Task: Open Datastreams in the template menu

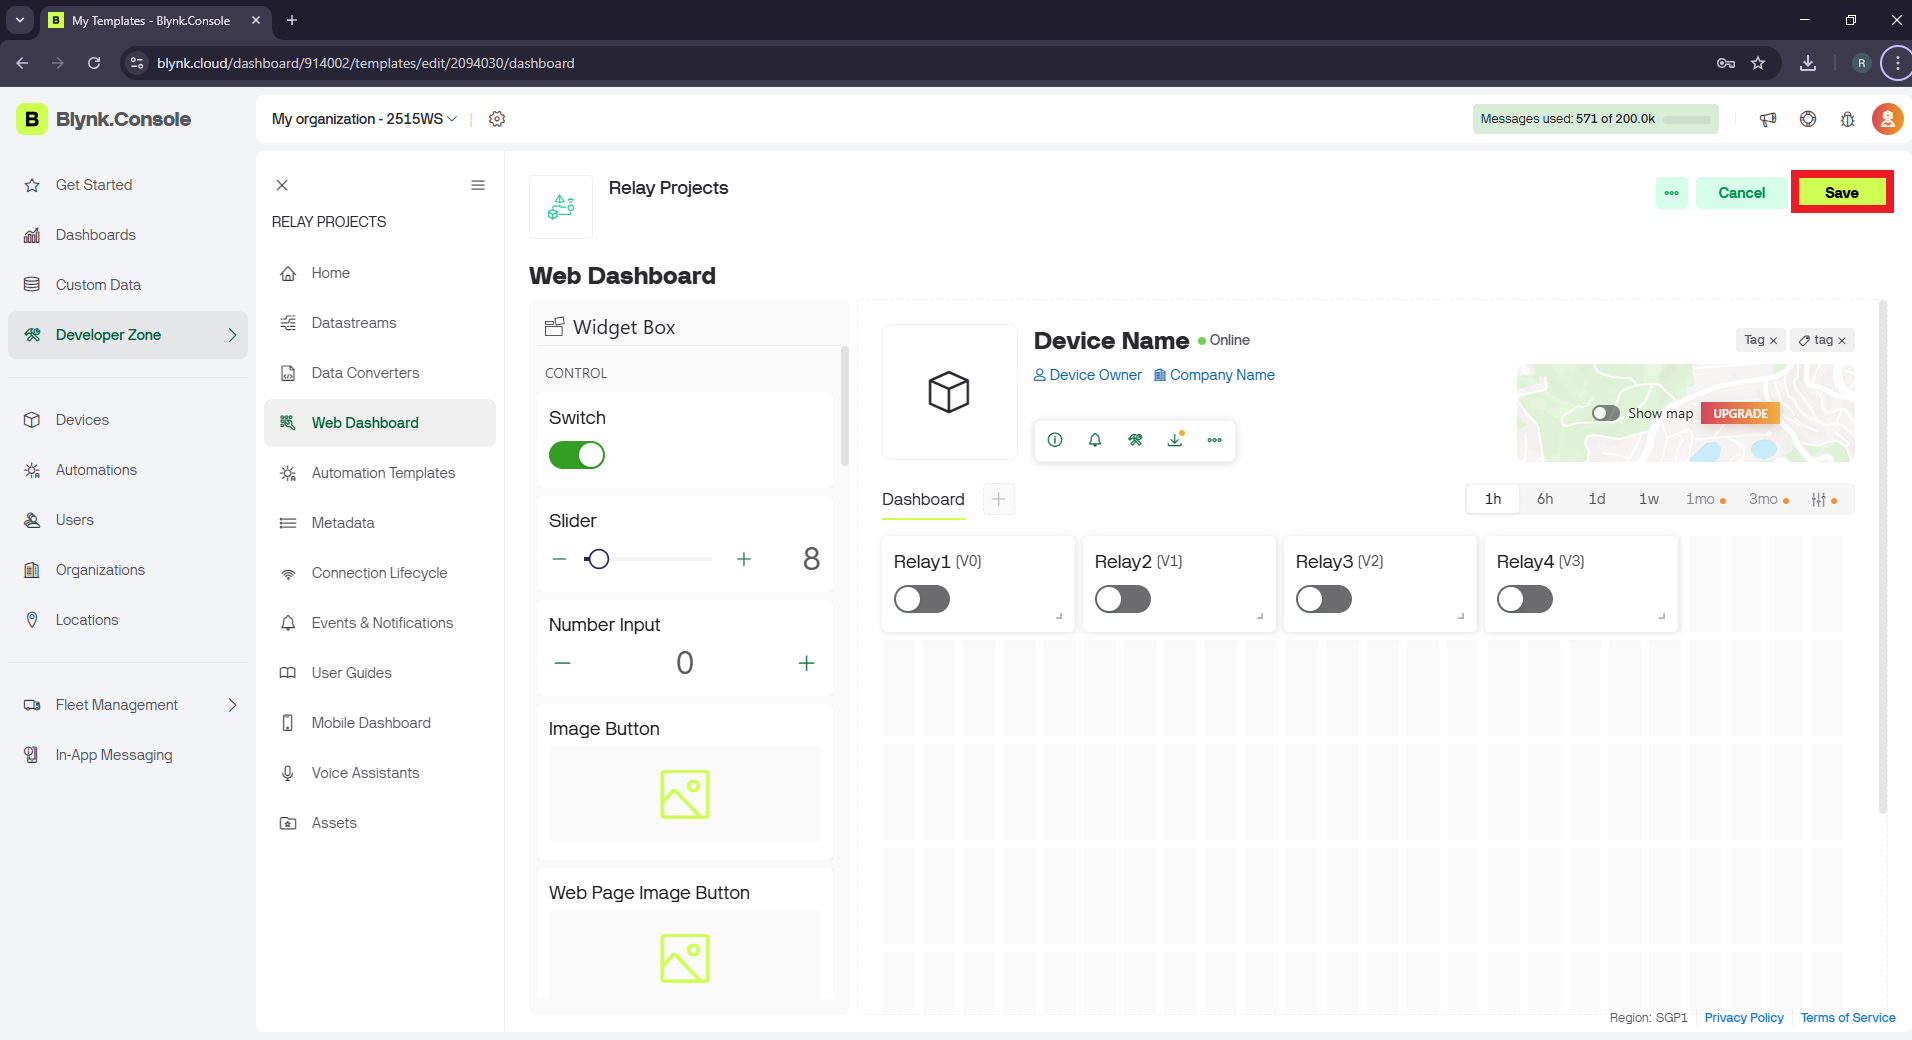Action: tap(354, 323)
